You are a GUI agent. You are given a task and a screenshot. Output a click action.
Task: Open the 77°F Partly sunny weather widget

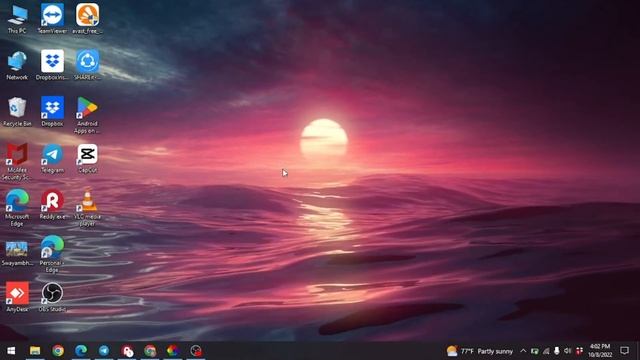coord(480,351)
